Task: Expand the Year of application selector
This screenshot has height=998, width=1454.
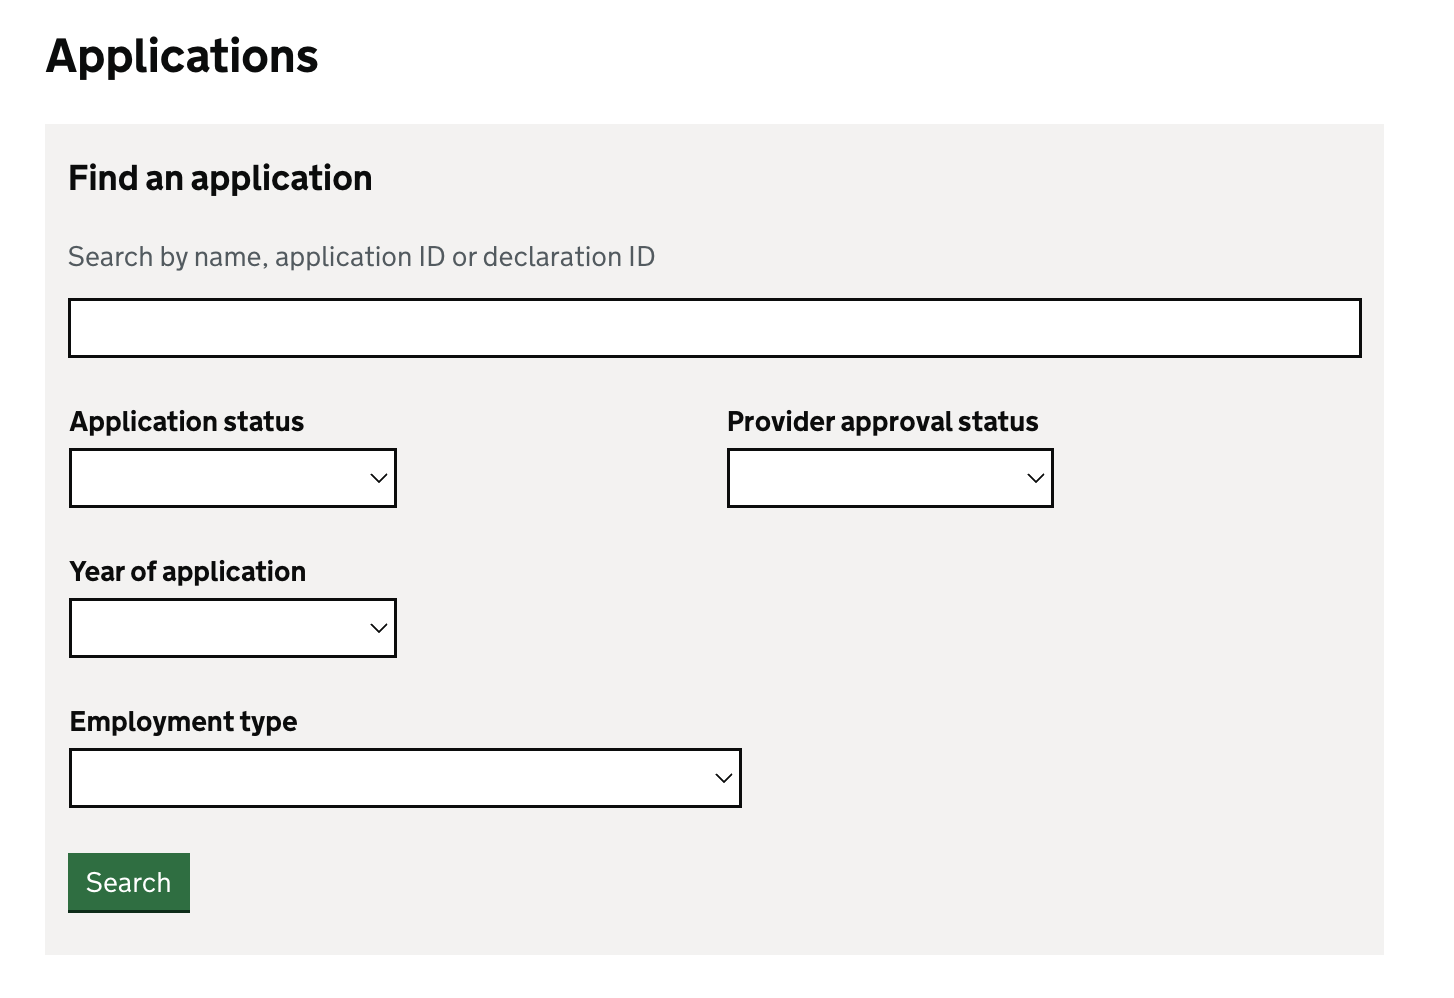Action: coord(232,628)
